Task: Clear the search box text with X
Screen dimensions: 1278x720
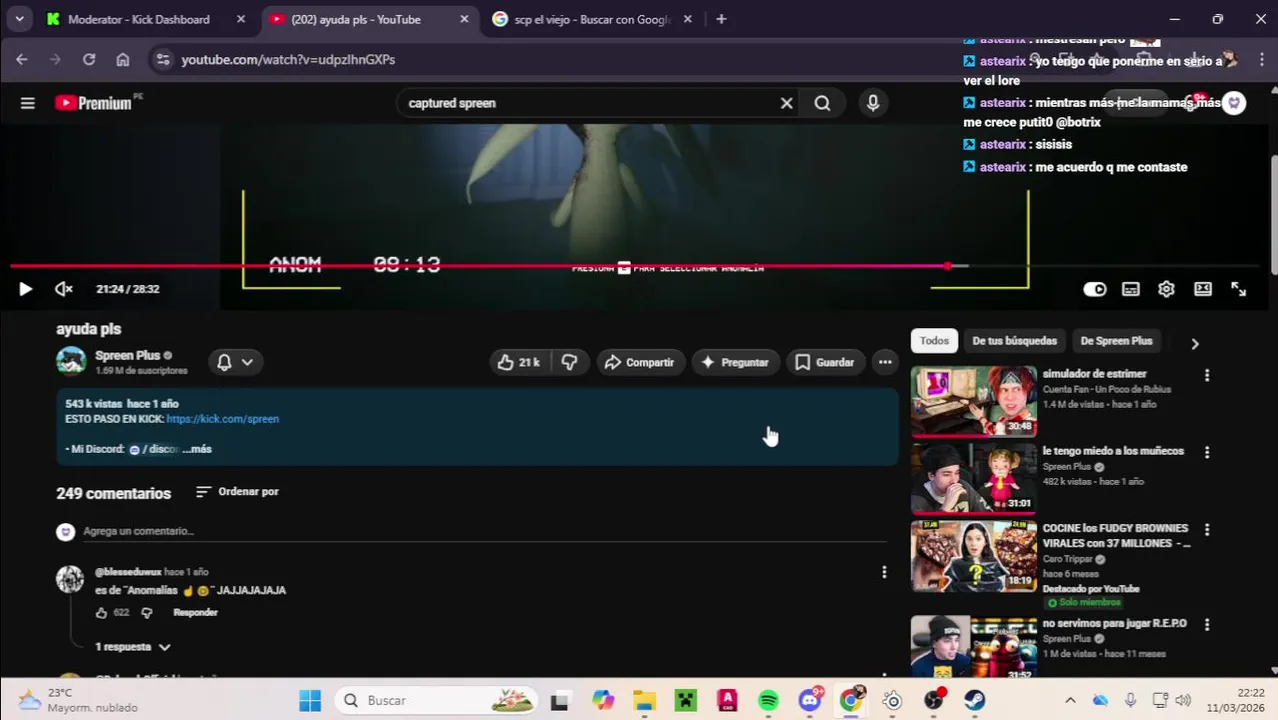Action: coord(786,103)
